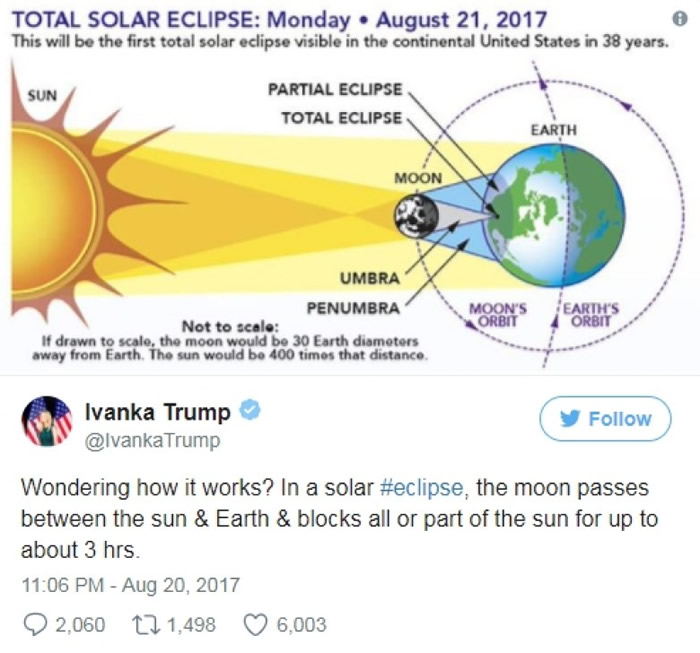Screen dimensions: 700x653
Task: Click the 6,003 likes count
Action: coord(301,625)
